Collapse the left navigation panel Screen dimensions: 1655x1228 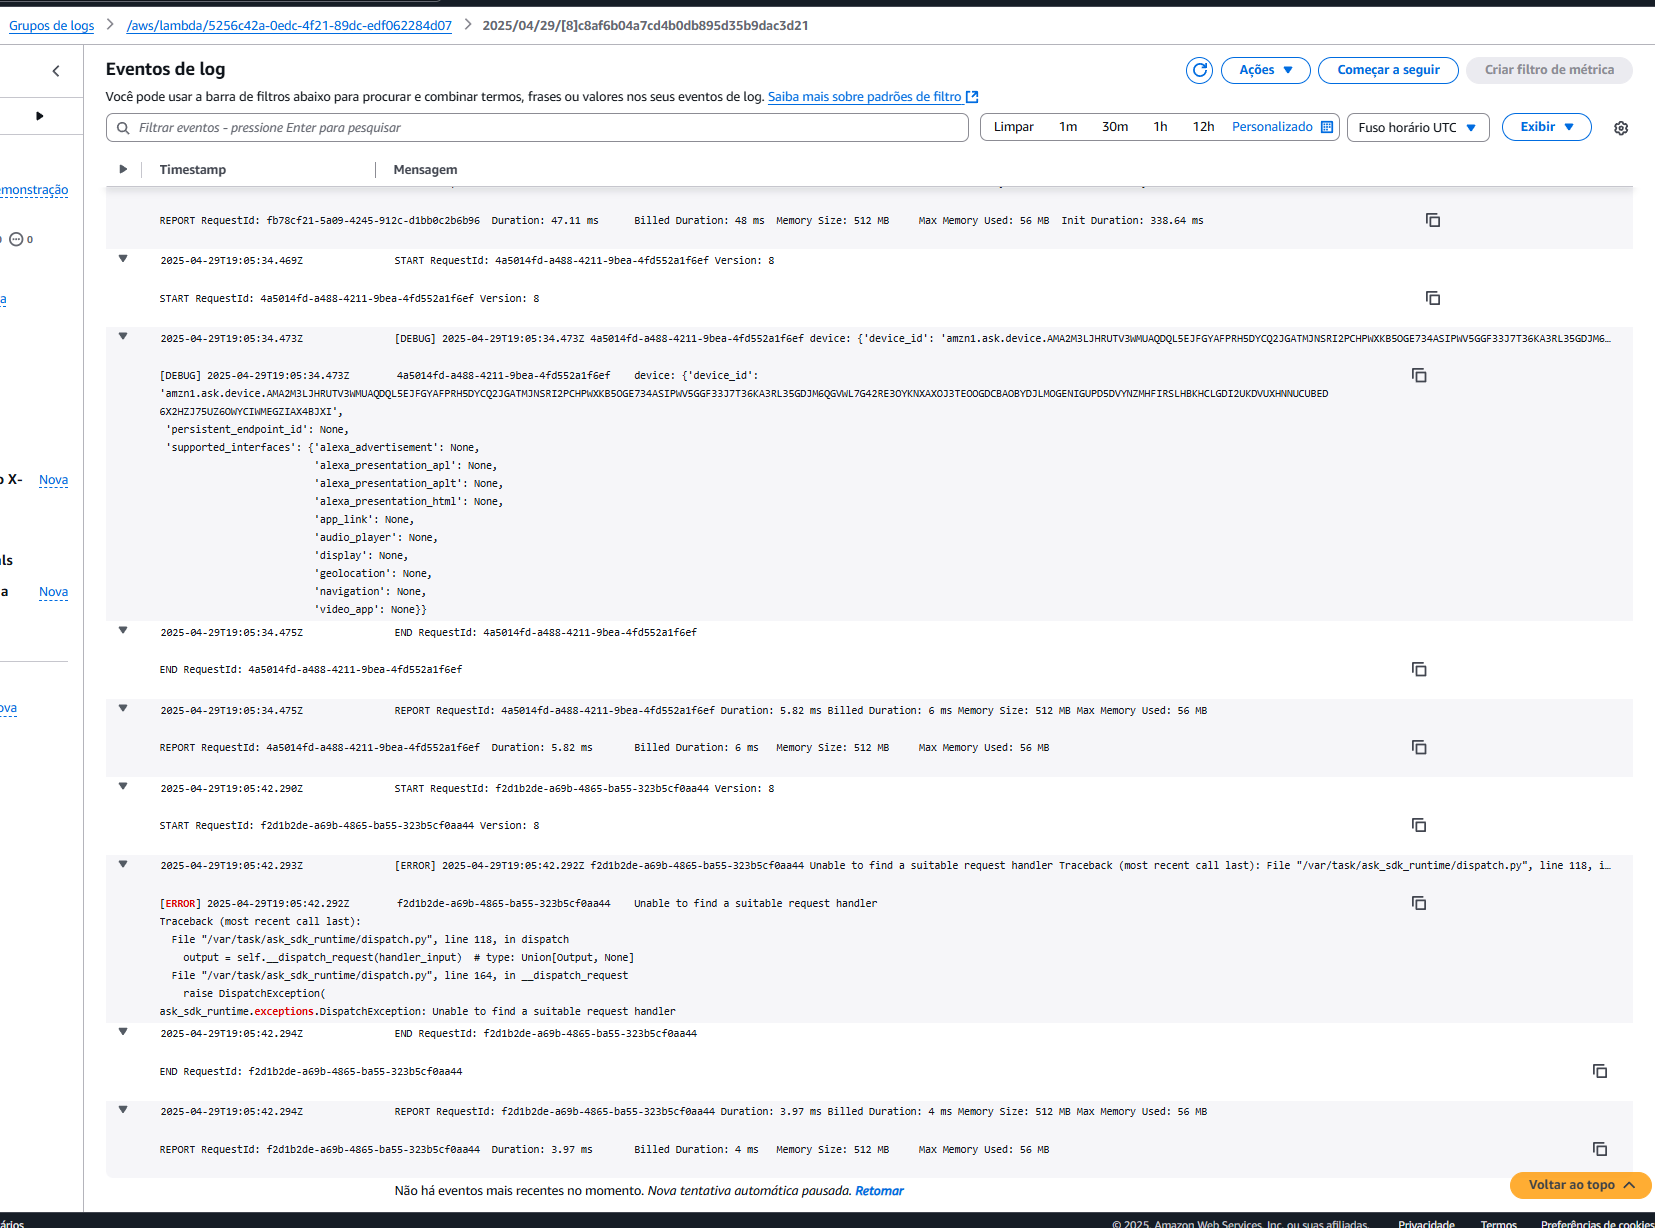[56, 71]
